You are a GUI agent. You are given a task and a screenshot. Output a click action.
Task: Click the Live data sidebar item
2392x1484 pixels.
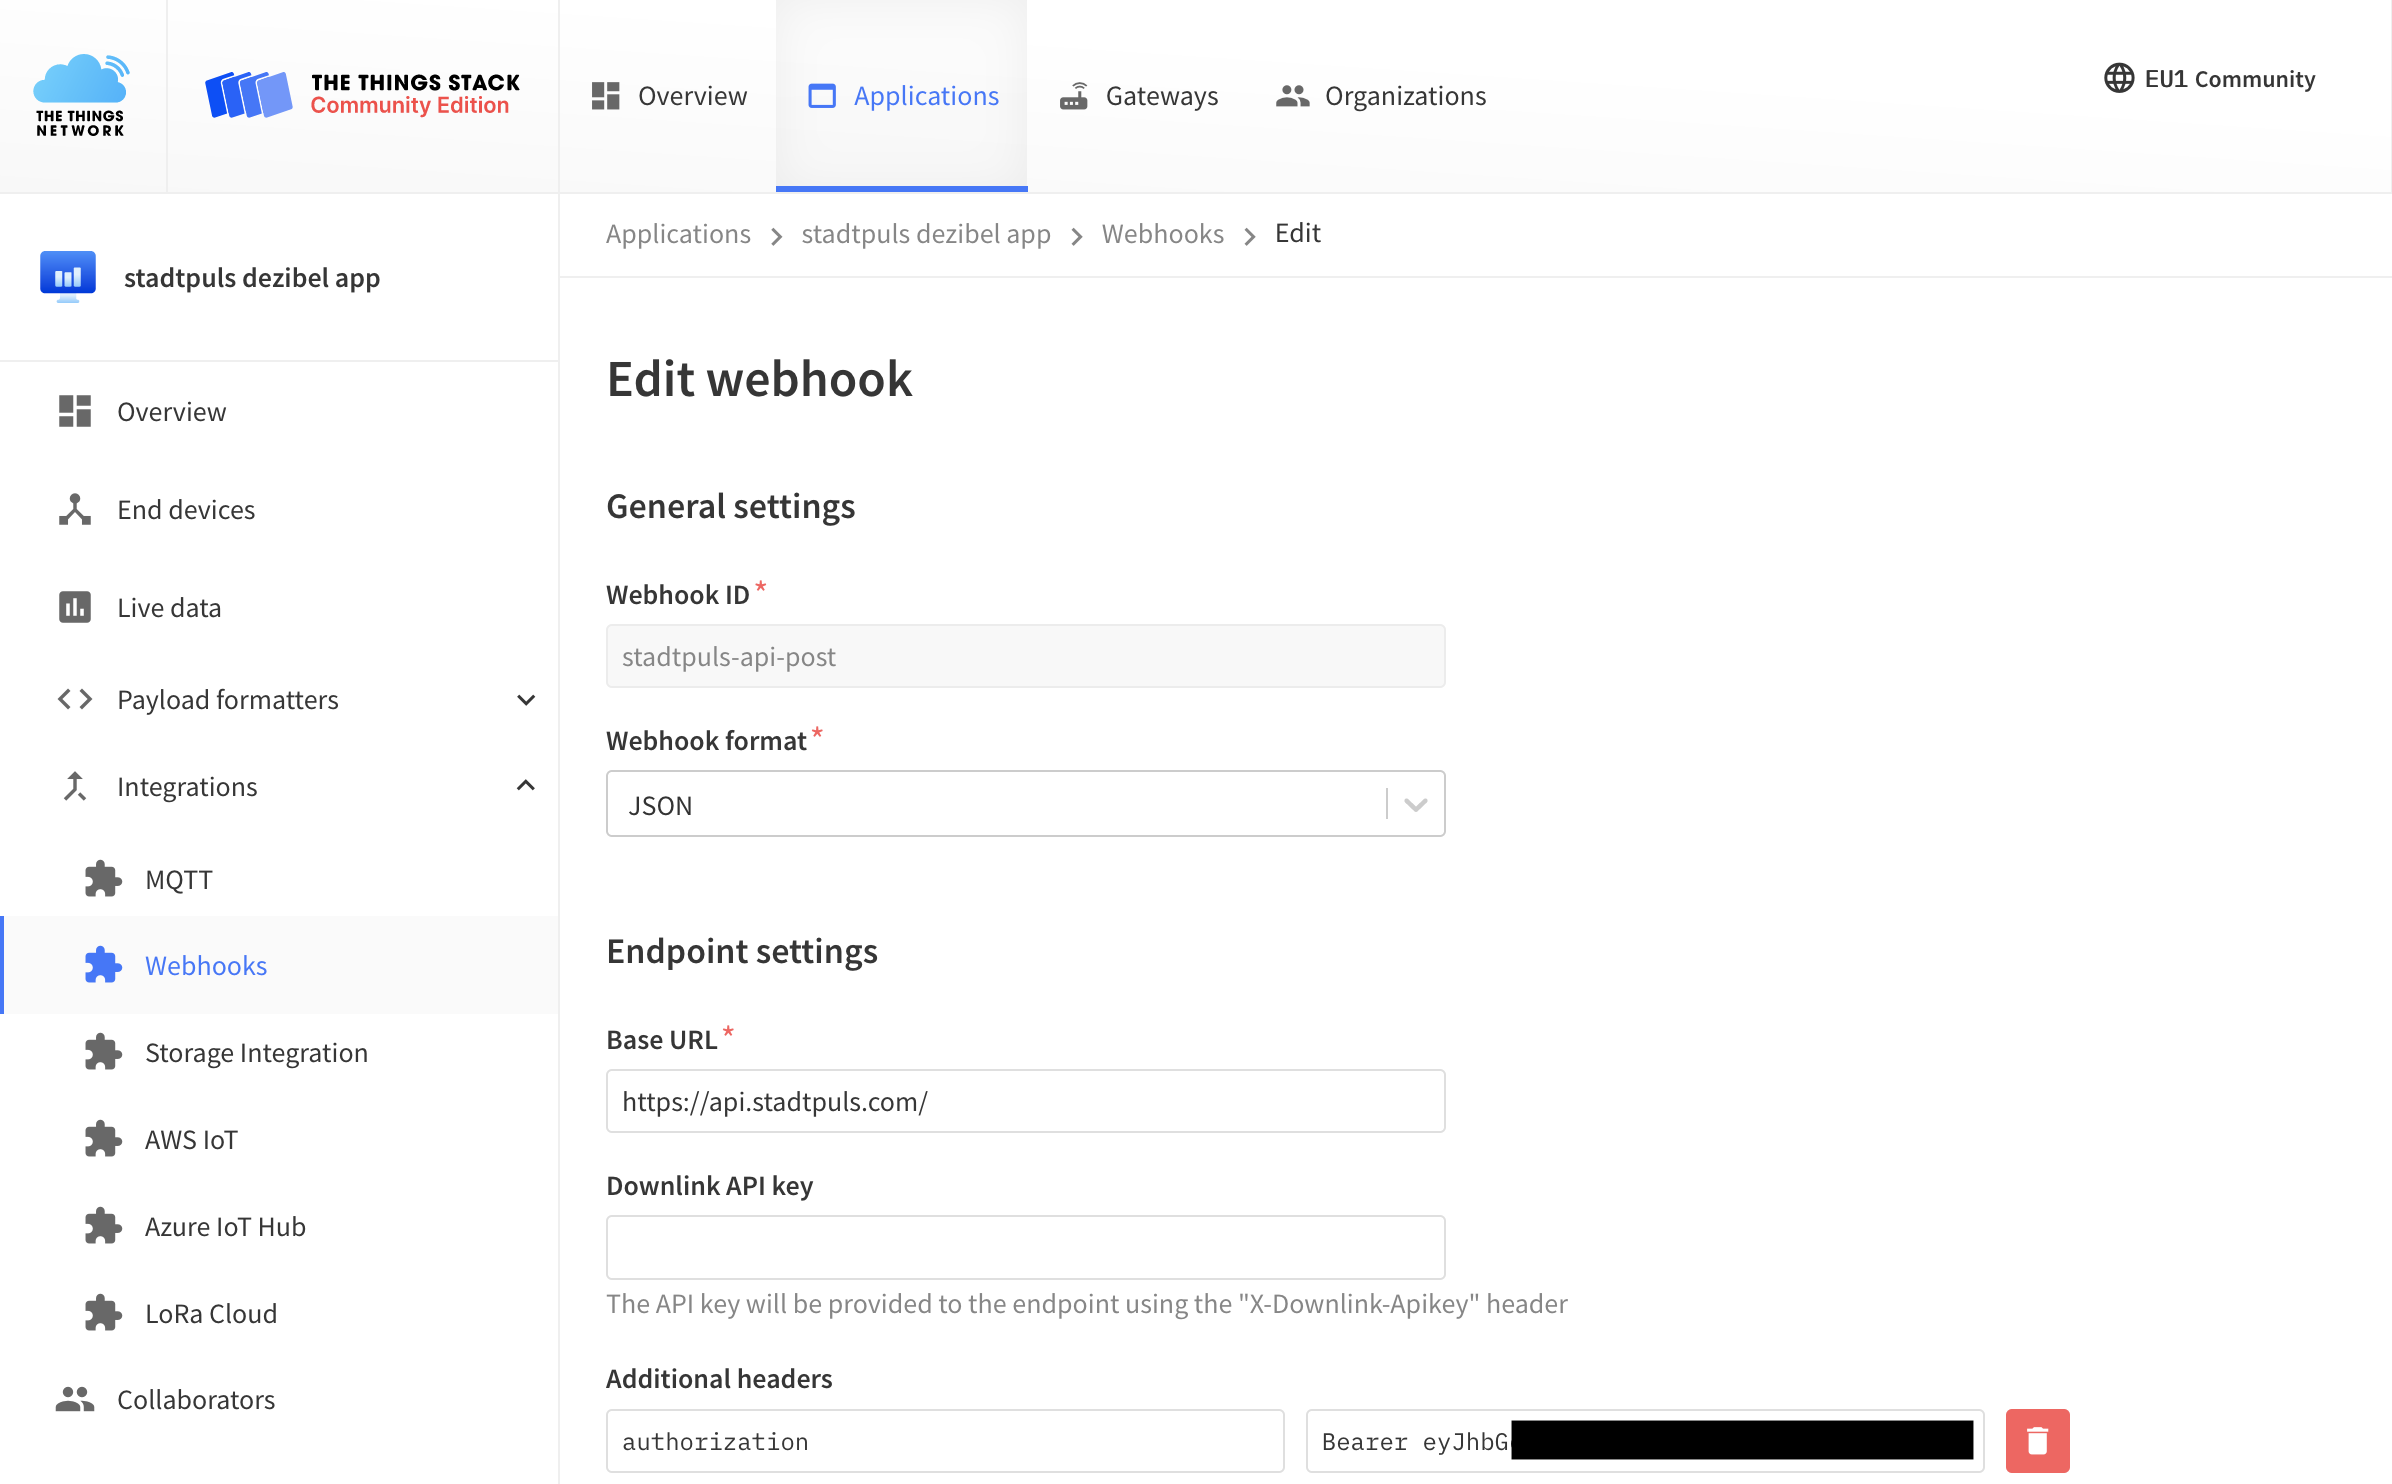(166, 607)
